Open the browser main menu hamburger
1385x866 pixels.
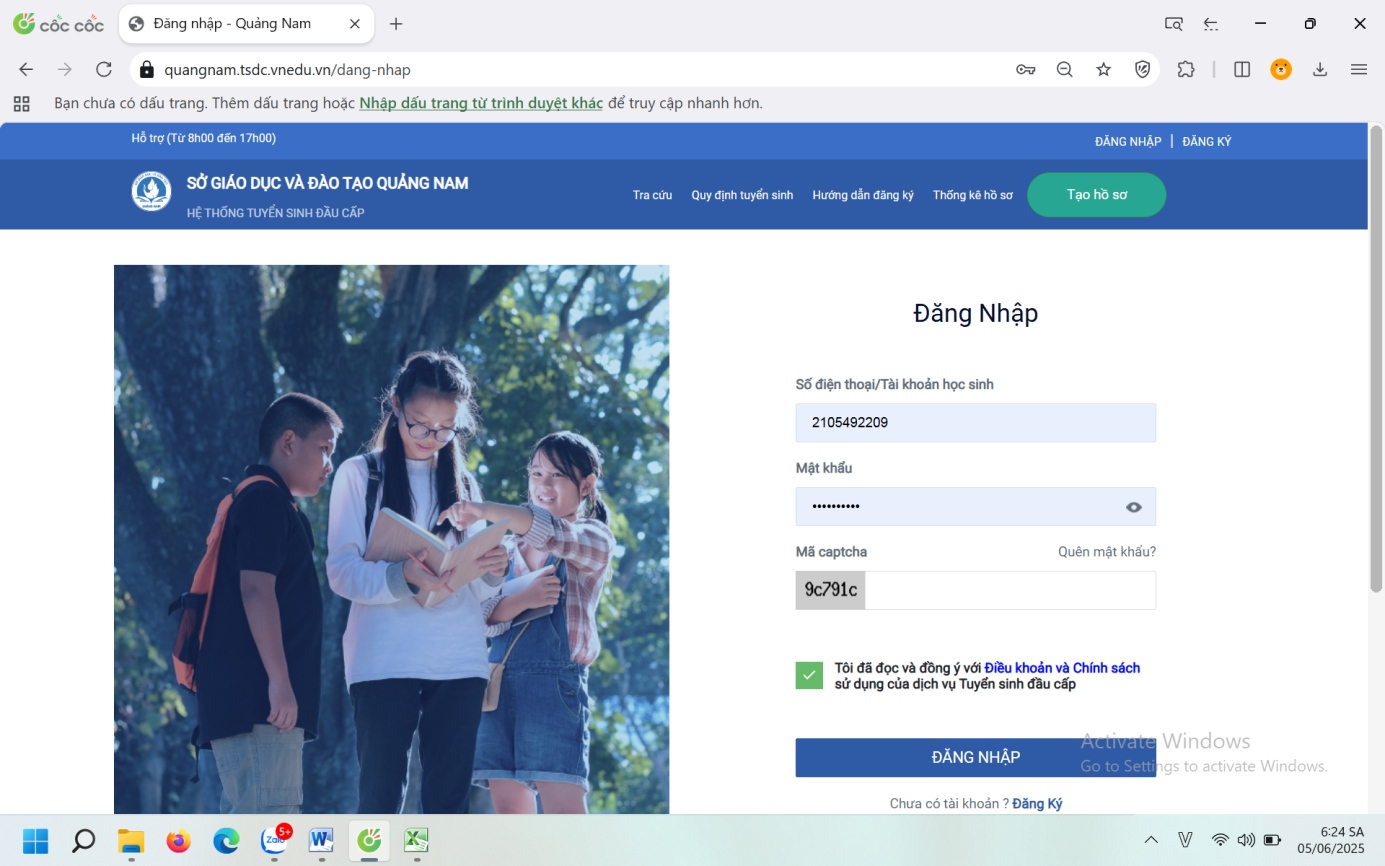tap(1358, 70)
